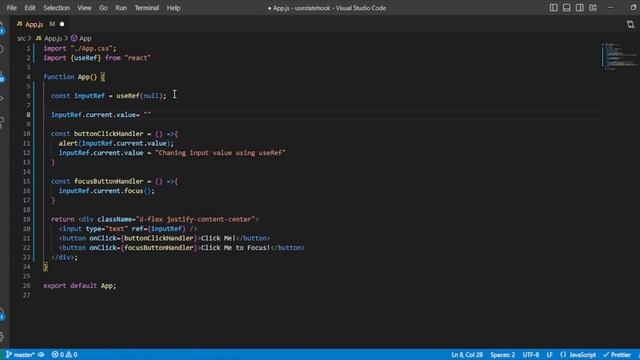
Task: Change language mode via JavaScript label
Action: point(582,355)
